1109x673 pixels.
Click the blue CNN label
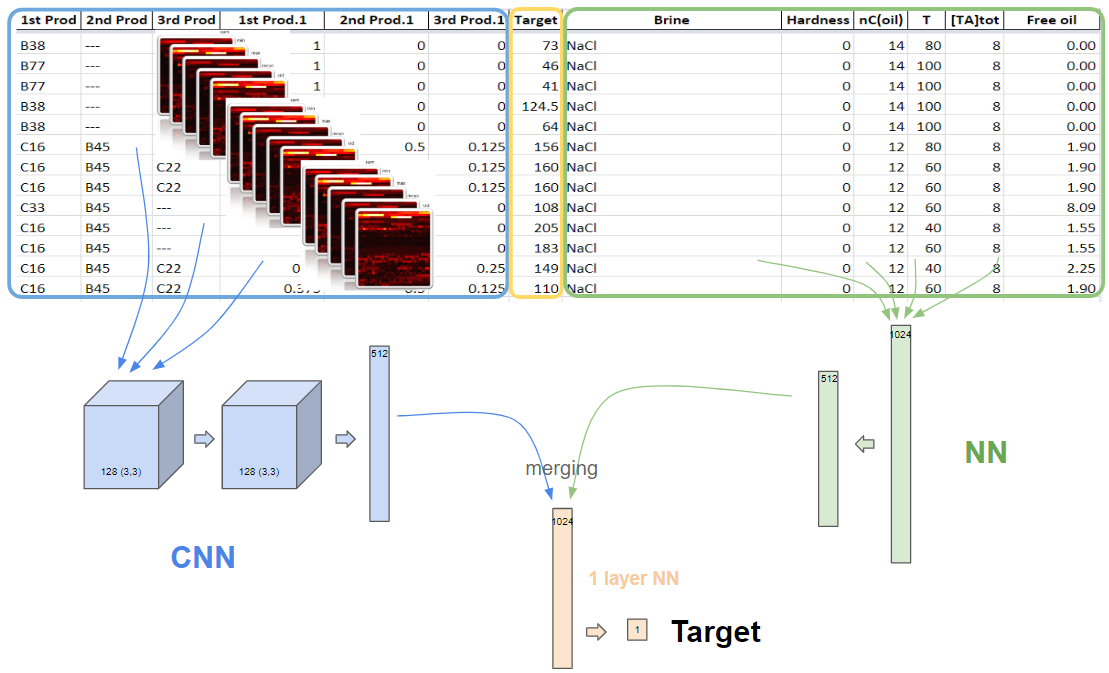(x=203, y=557)
